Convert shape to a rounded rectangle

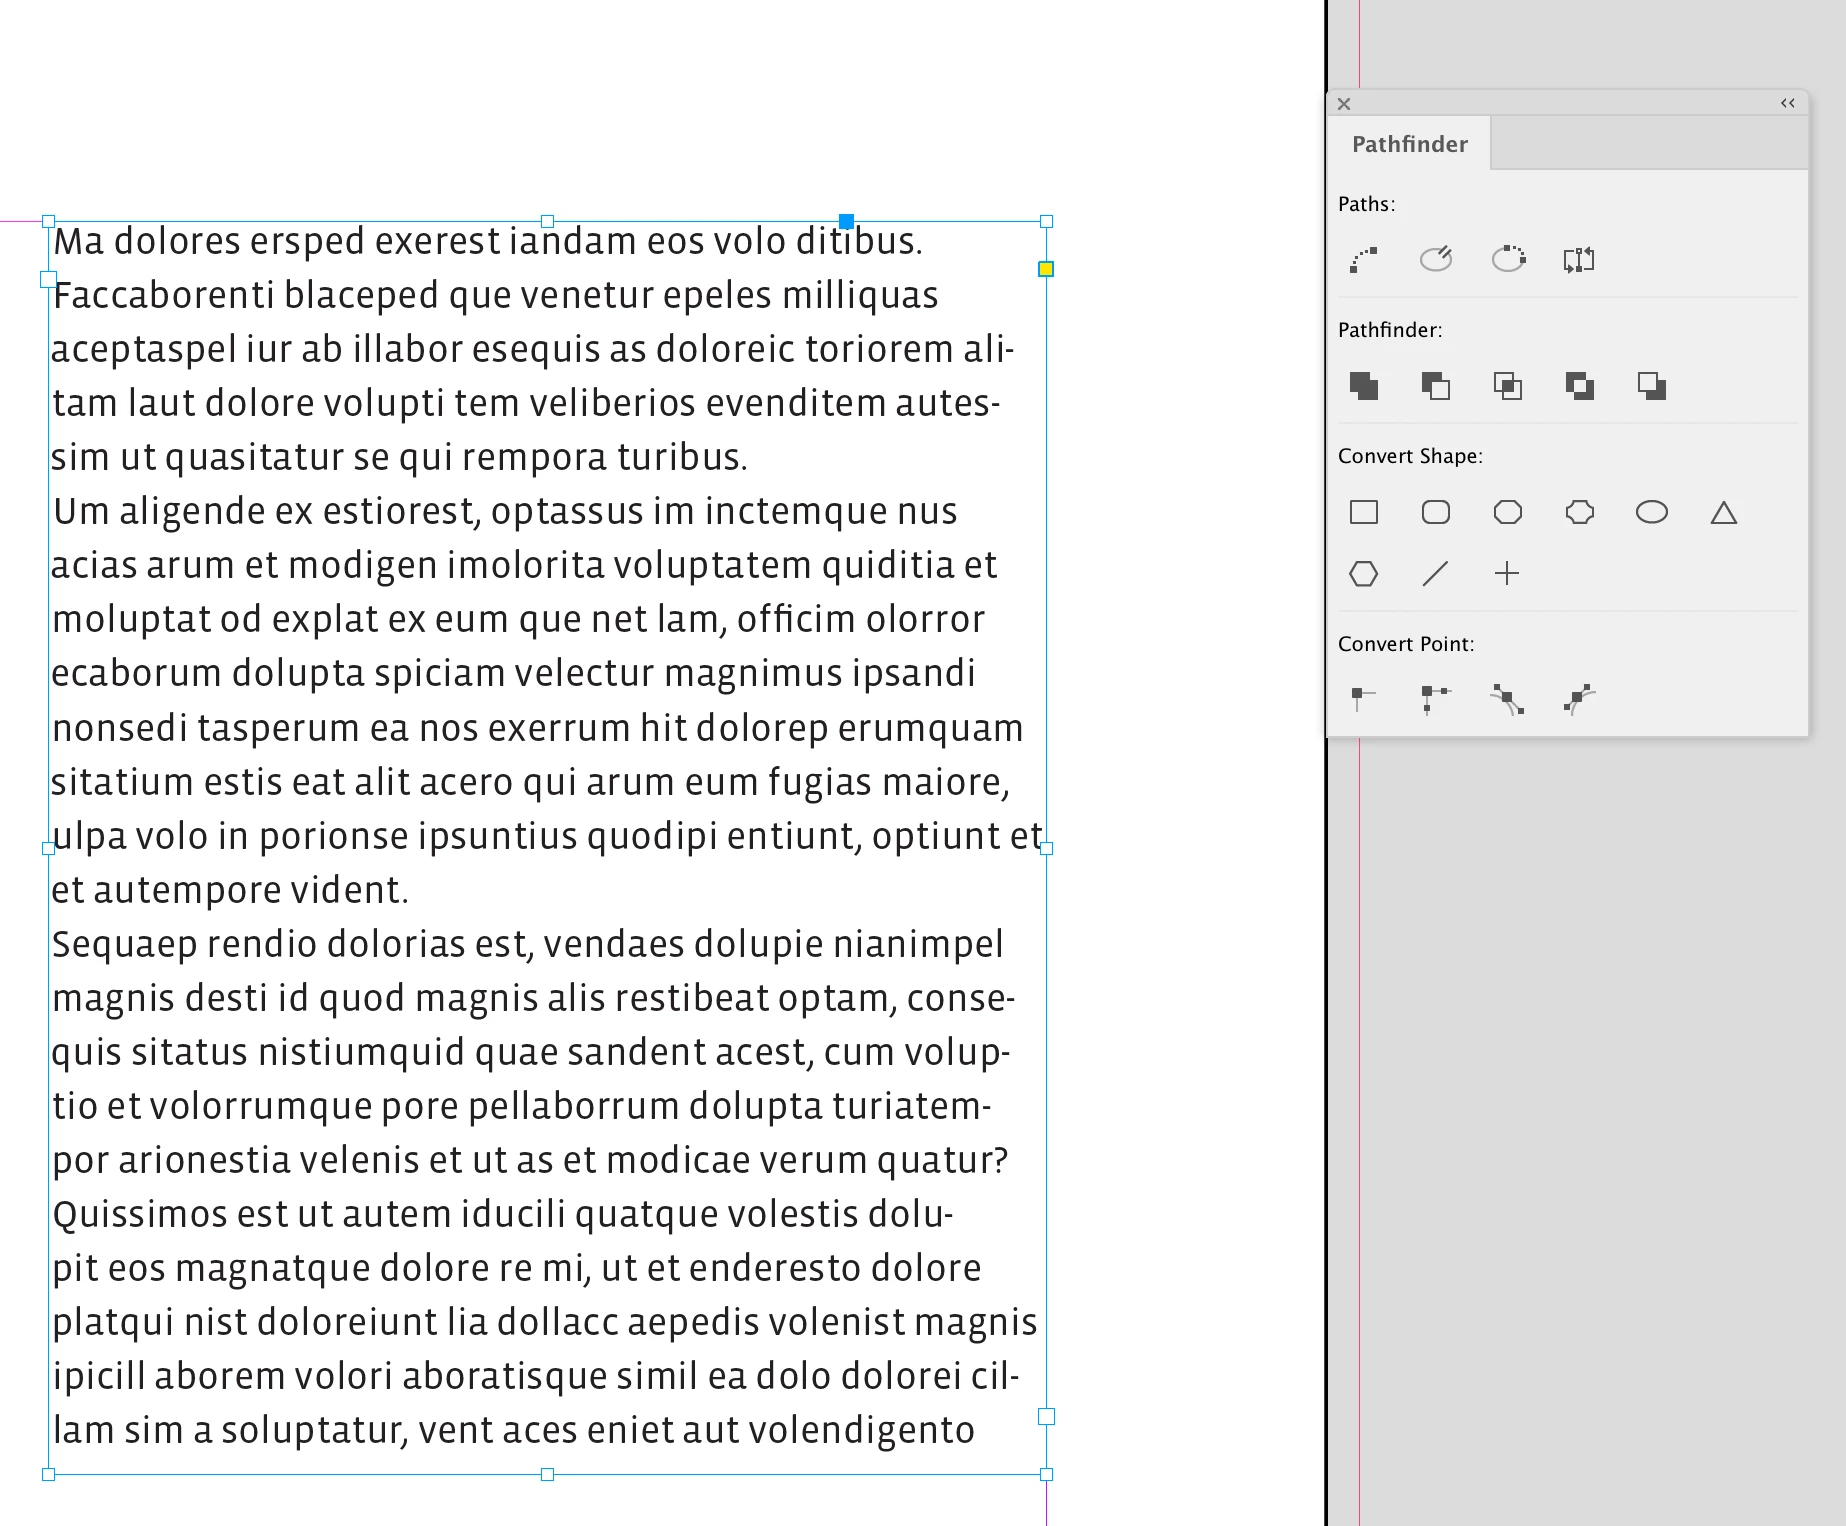(1436, 512)
